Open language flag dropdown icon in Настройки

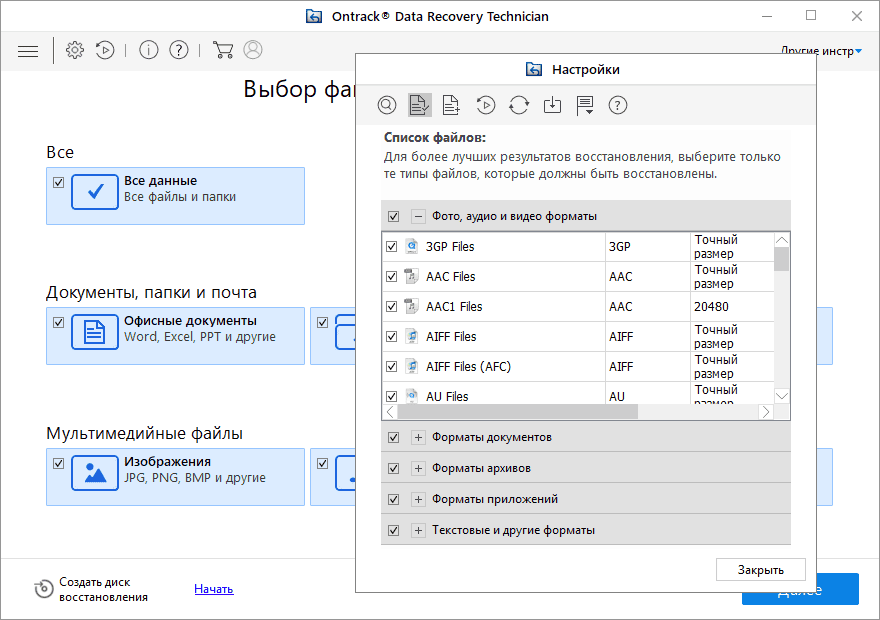click(x=585, y=105)
